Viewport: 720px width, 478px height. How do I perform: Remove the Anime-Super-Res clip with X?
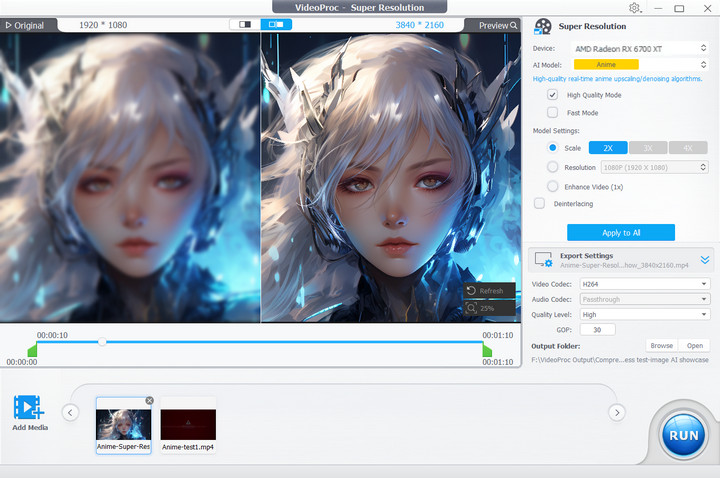(149, 400)
